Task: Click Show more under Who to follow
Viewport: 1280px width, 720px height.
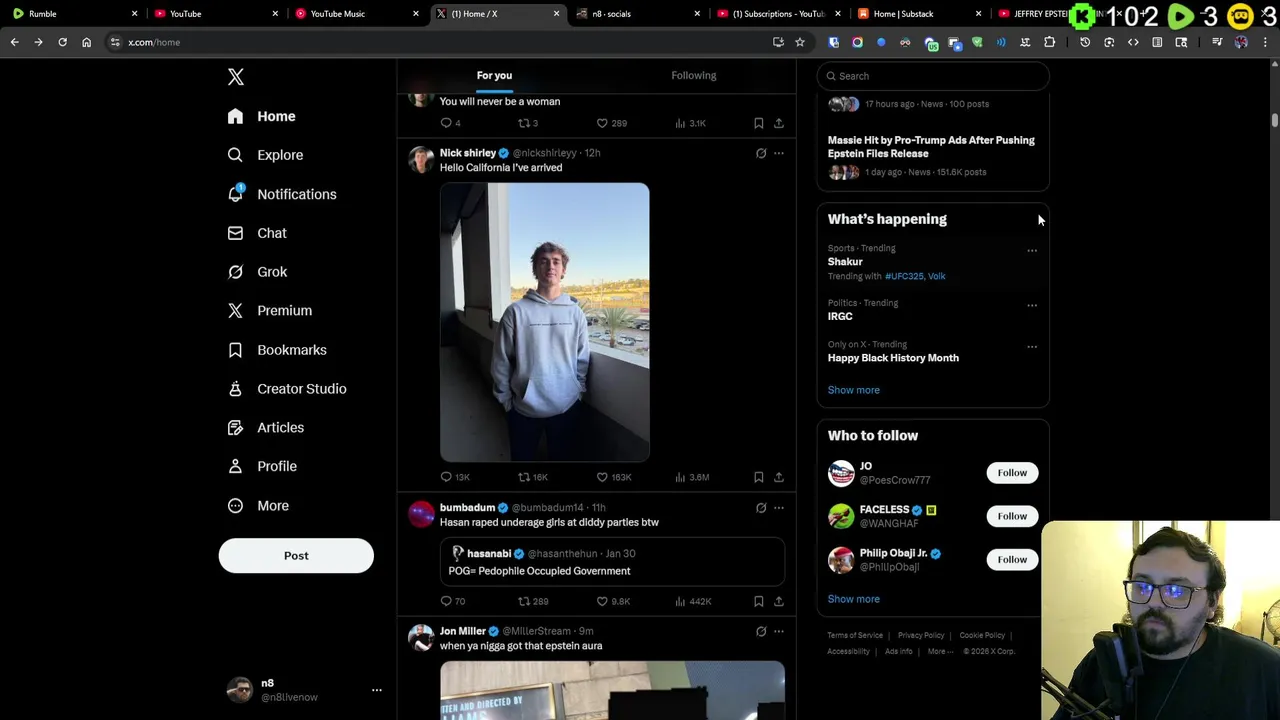Action: click(x=853, y=599)
